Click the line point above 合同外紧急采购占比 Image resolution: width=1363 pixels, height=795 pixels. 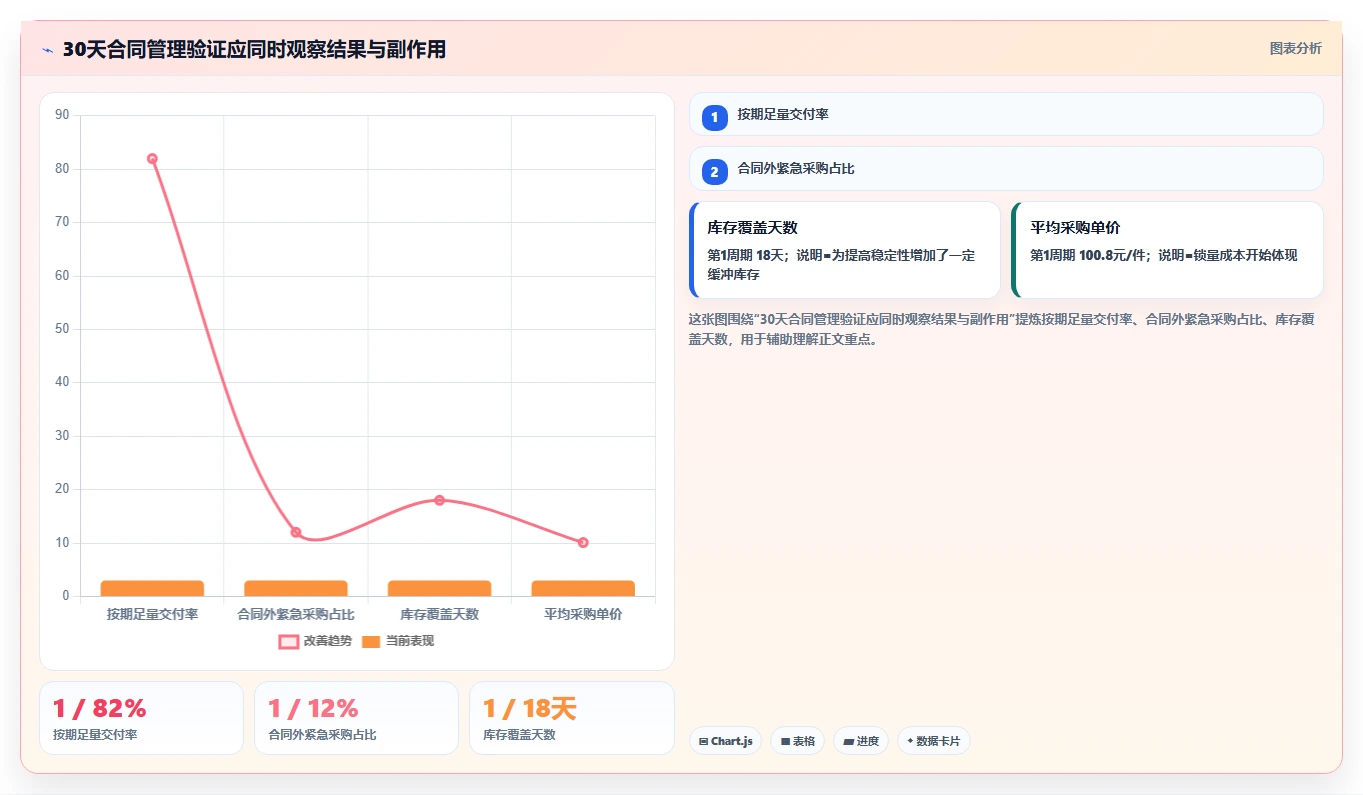[x=296, y=532]
